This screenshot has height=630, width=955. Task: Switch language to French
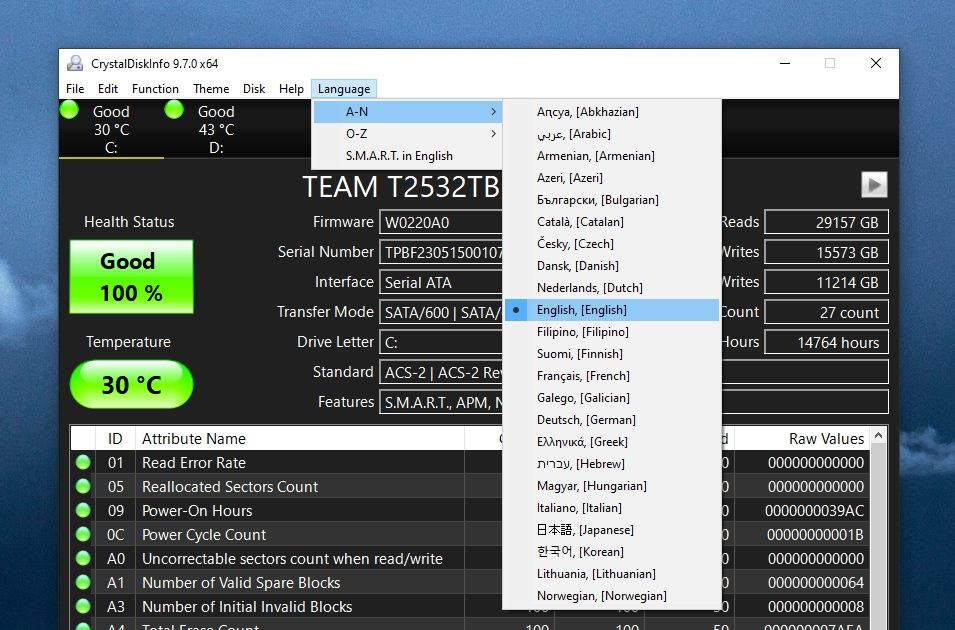pos(612,375)
